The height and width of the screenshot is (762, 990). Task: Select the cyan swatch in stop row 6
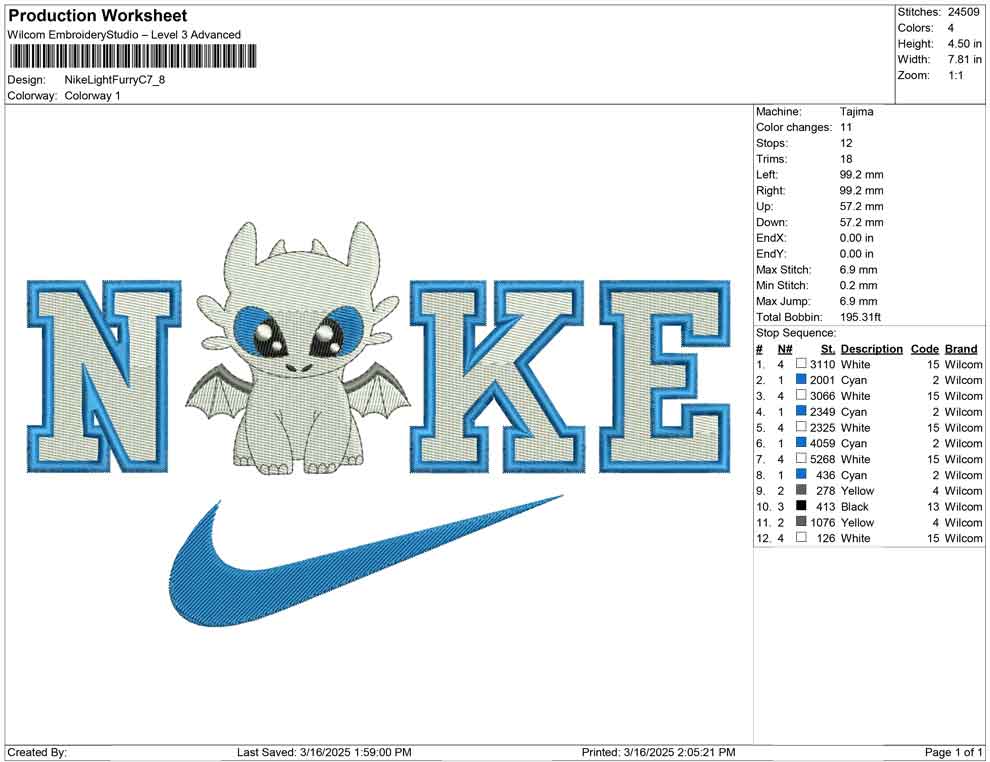(801, 442)
